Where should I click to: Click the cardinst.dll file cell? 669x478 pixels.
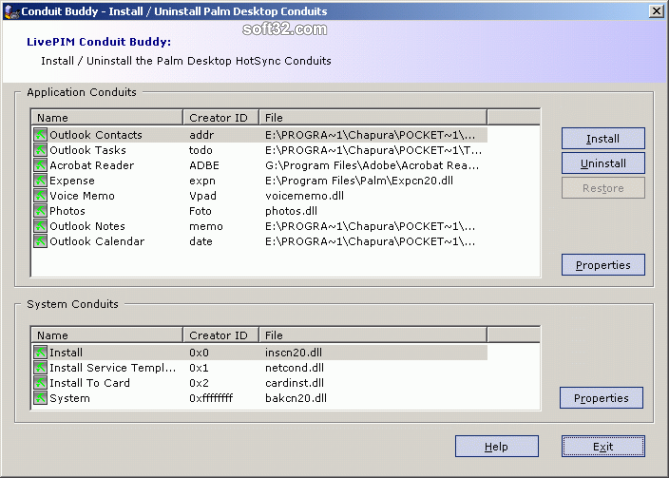[x=294, y=383]
